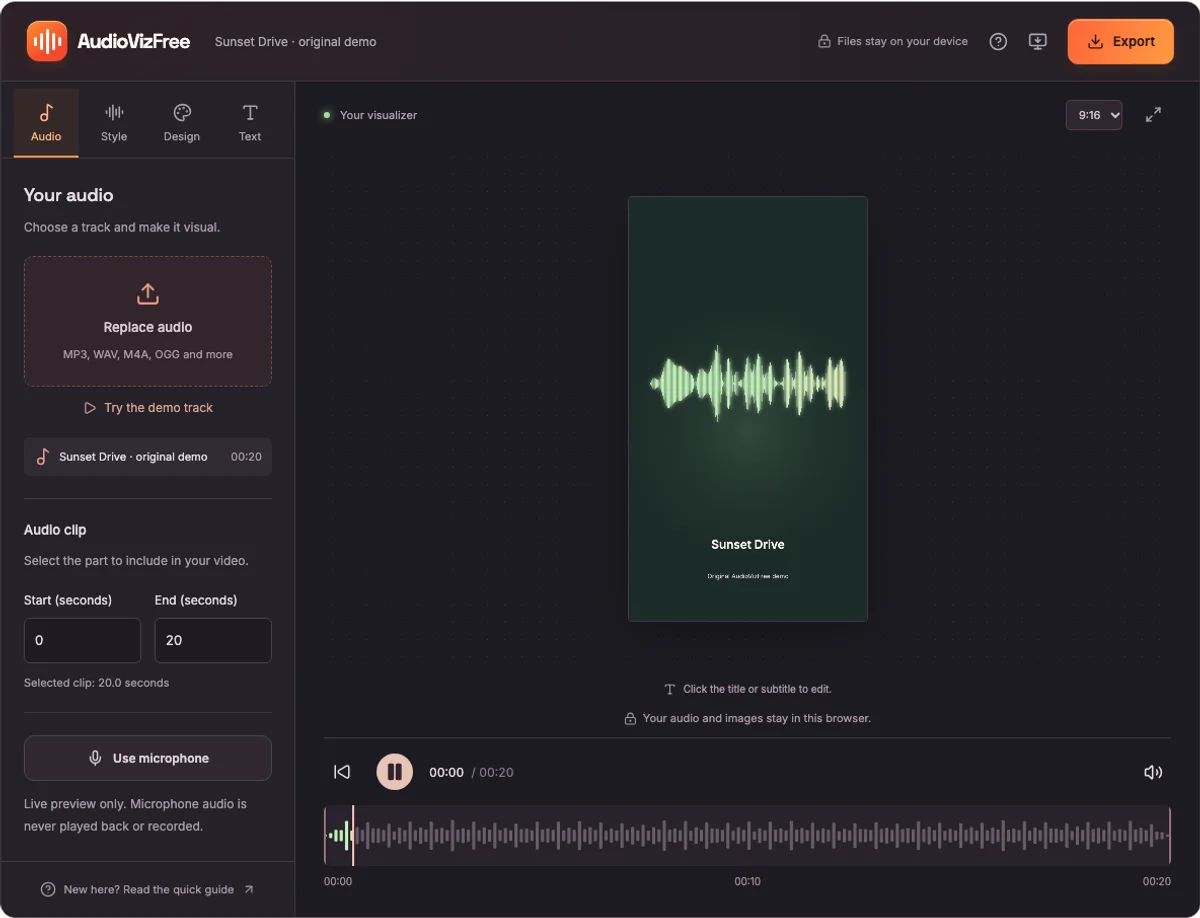1200x918 pixels.
Task: Switch to the Style tab
Action: click(114, 123)
